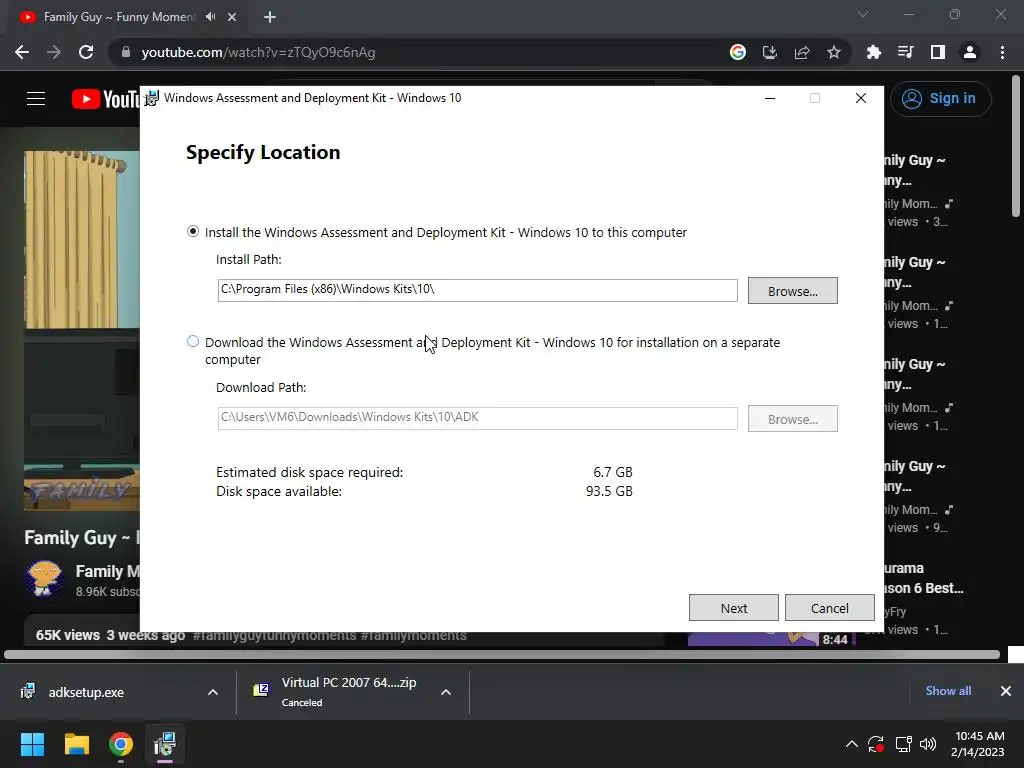Open the media controls icon in Chrome
Viewport: 1024px width, 768px height.
coord(905,52)
